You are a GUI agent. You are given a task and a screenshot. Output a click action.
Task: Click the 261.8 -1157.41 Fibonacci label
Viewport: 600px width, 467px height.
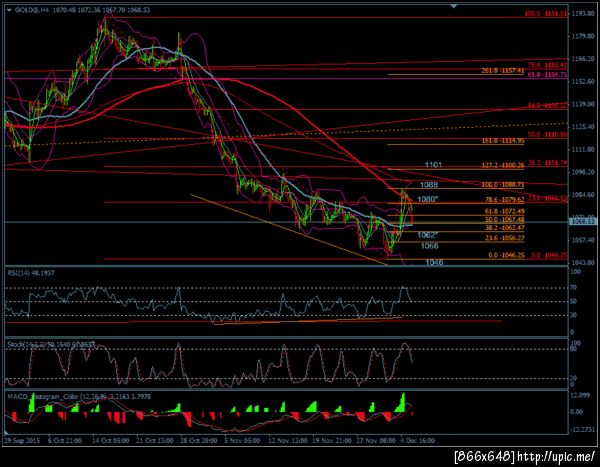point(502,71)
